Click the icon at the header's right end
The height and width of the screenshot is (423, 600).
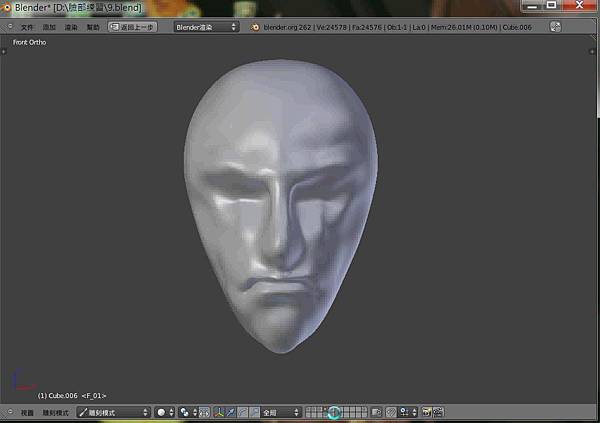(x=556, y=27)
